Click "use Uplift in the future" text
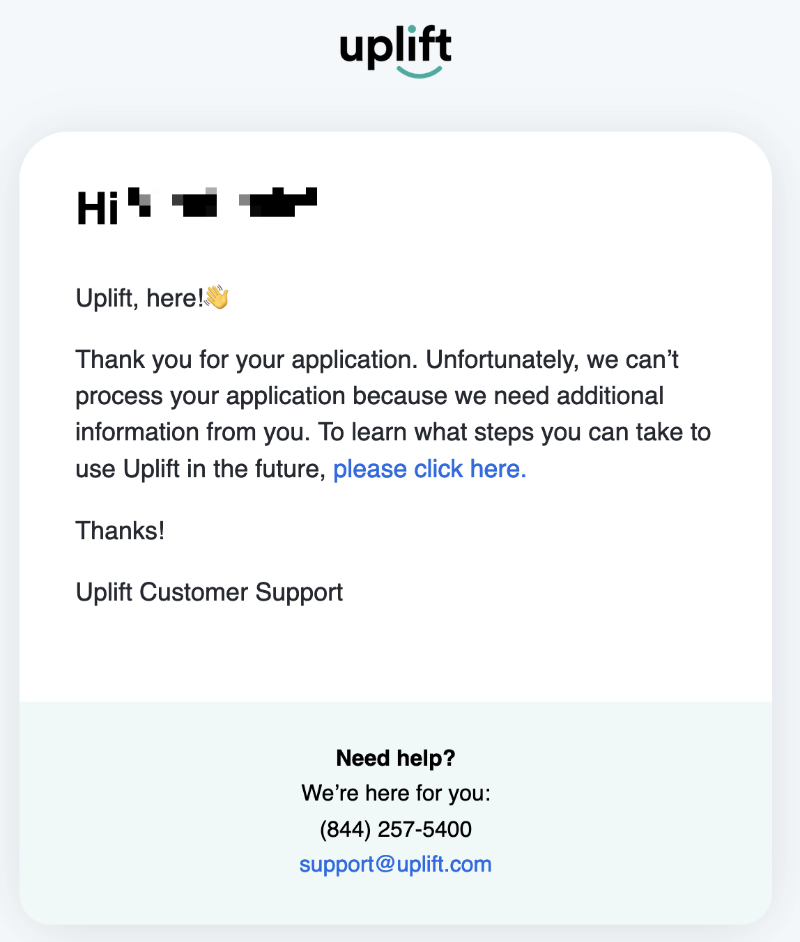800x942 pixels. coord(200,469)
